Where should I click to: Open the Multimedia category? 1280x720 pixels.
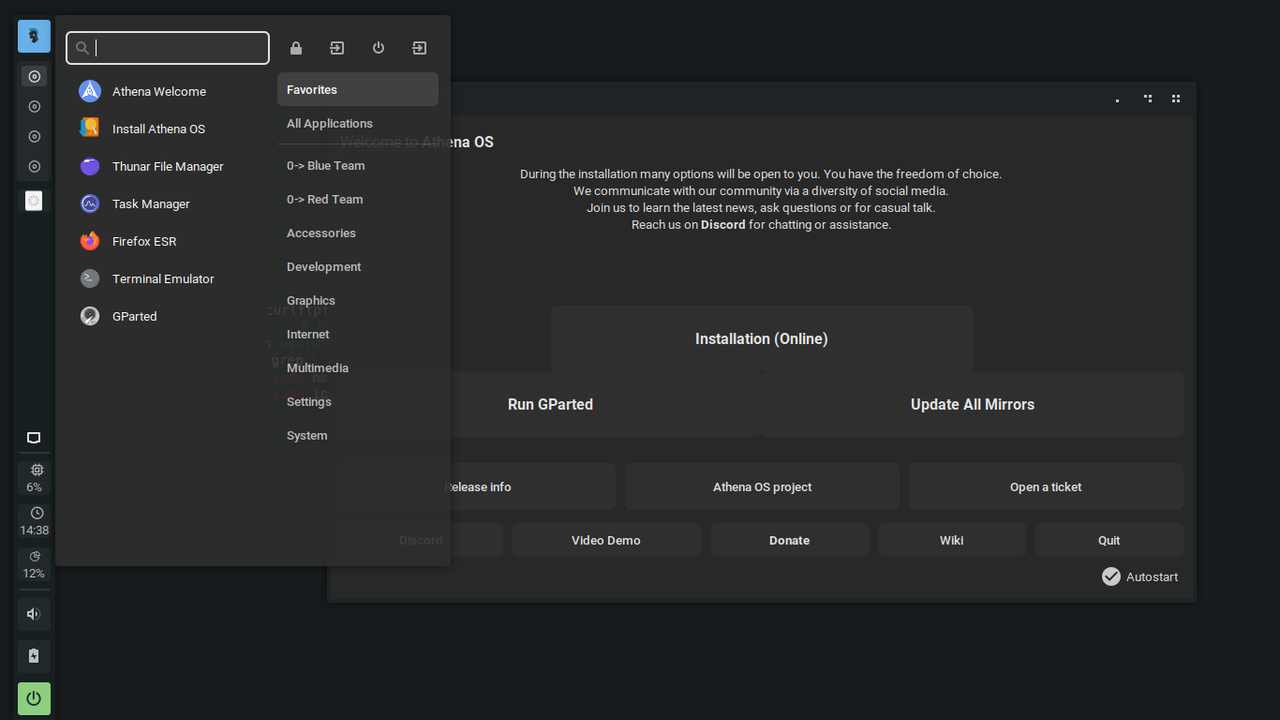tap(358, 368)
